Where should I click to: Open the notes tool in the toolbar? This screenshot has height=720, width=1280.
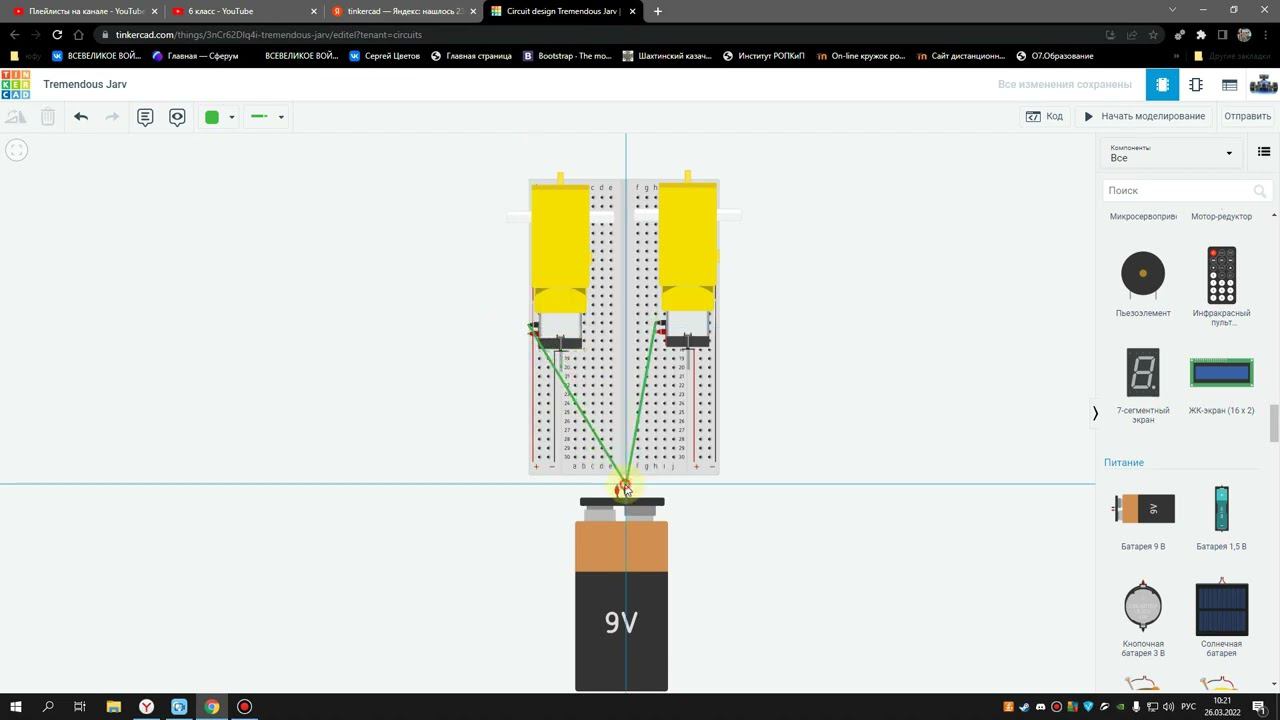145,117
